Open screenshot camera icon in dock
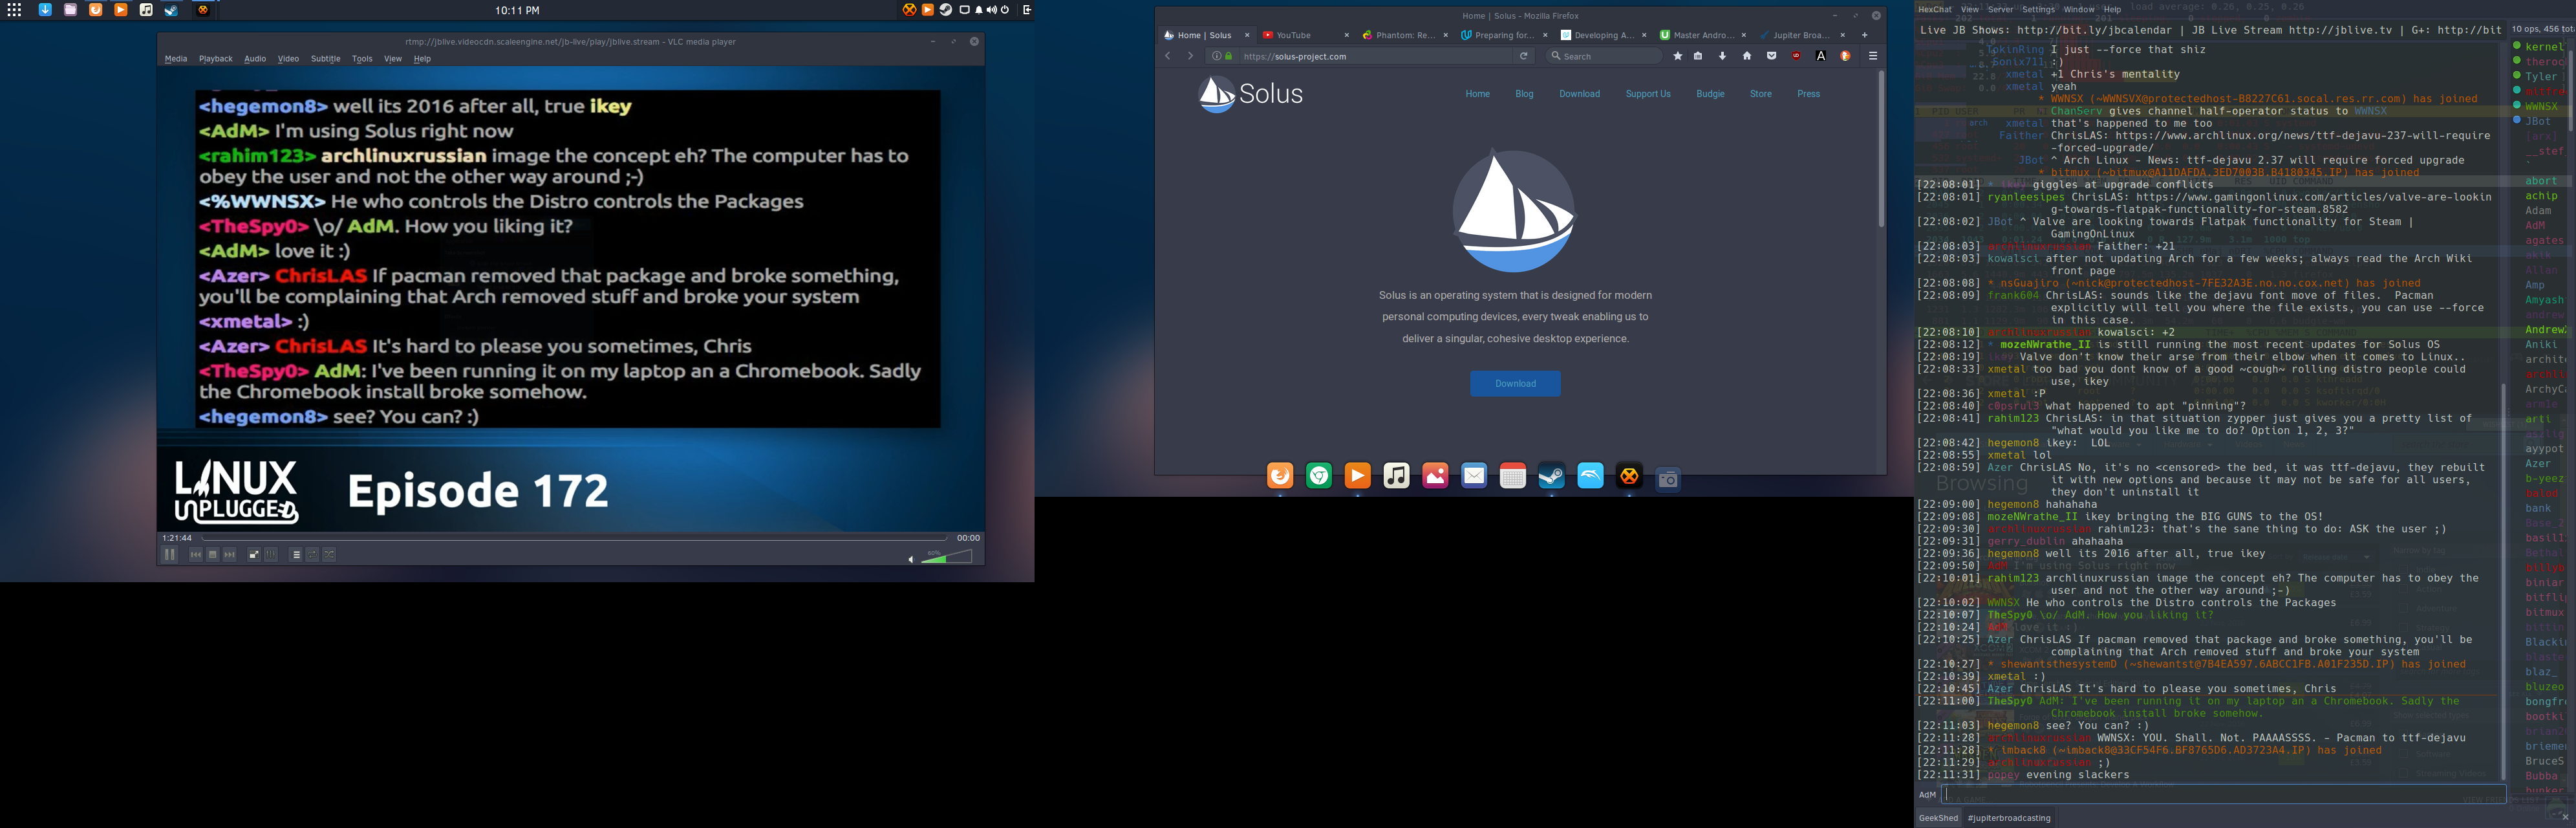Viewport: 2576px width, 828px height. click(1668, 480)
